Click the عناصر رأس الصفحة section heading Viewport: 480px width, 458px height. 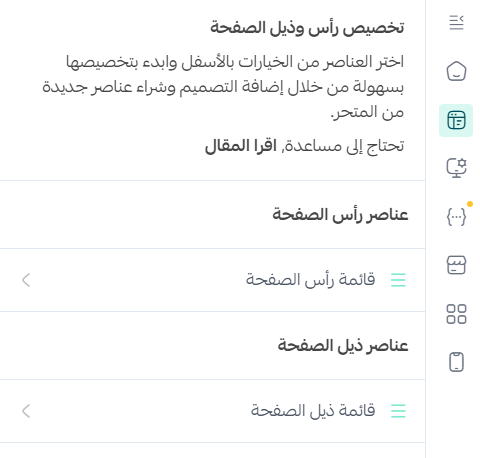[x=340, y=214]
